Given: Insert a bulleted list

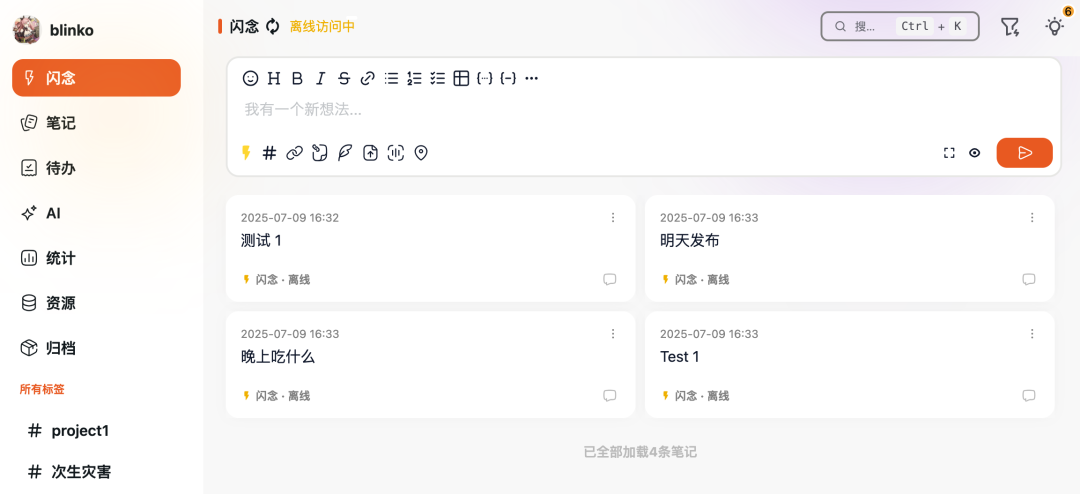Looking at the screenshot, I should coord(391,79).
